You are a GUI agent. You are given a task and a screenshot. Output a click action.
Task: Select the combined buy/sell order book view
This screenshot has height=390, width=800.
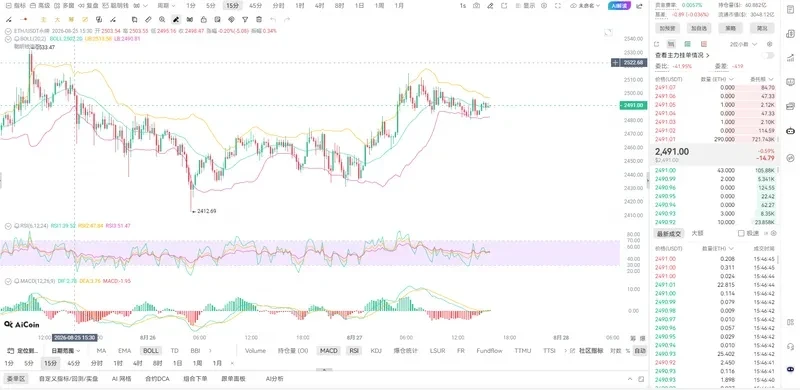pyautogui.click(x=671, y=44)
